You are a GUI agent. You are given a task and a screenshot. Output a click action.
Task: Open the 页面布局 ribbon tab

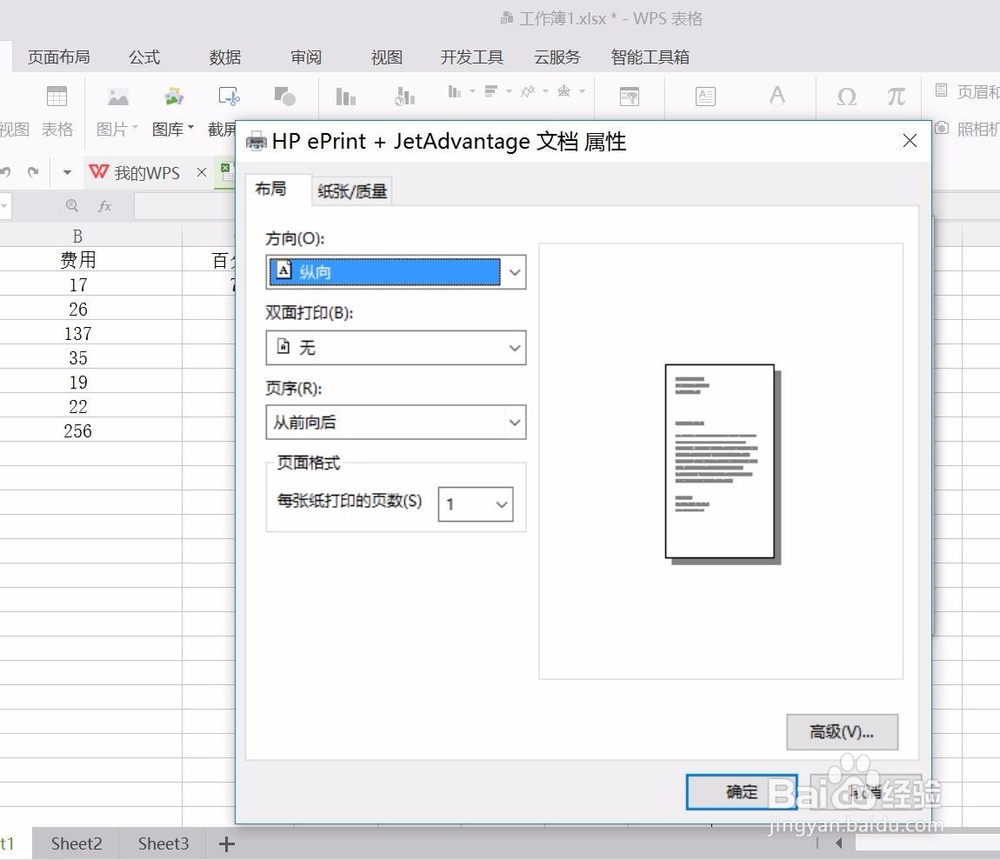point(59,57)
